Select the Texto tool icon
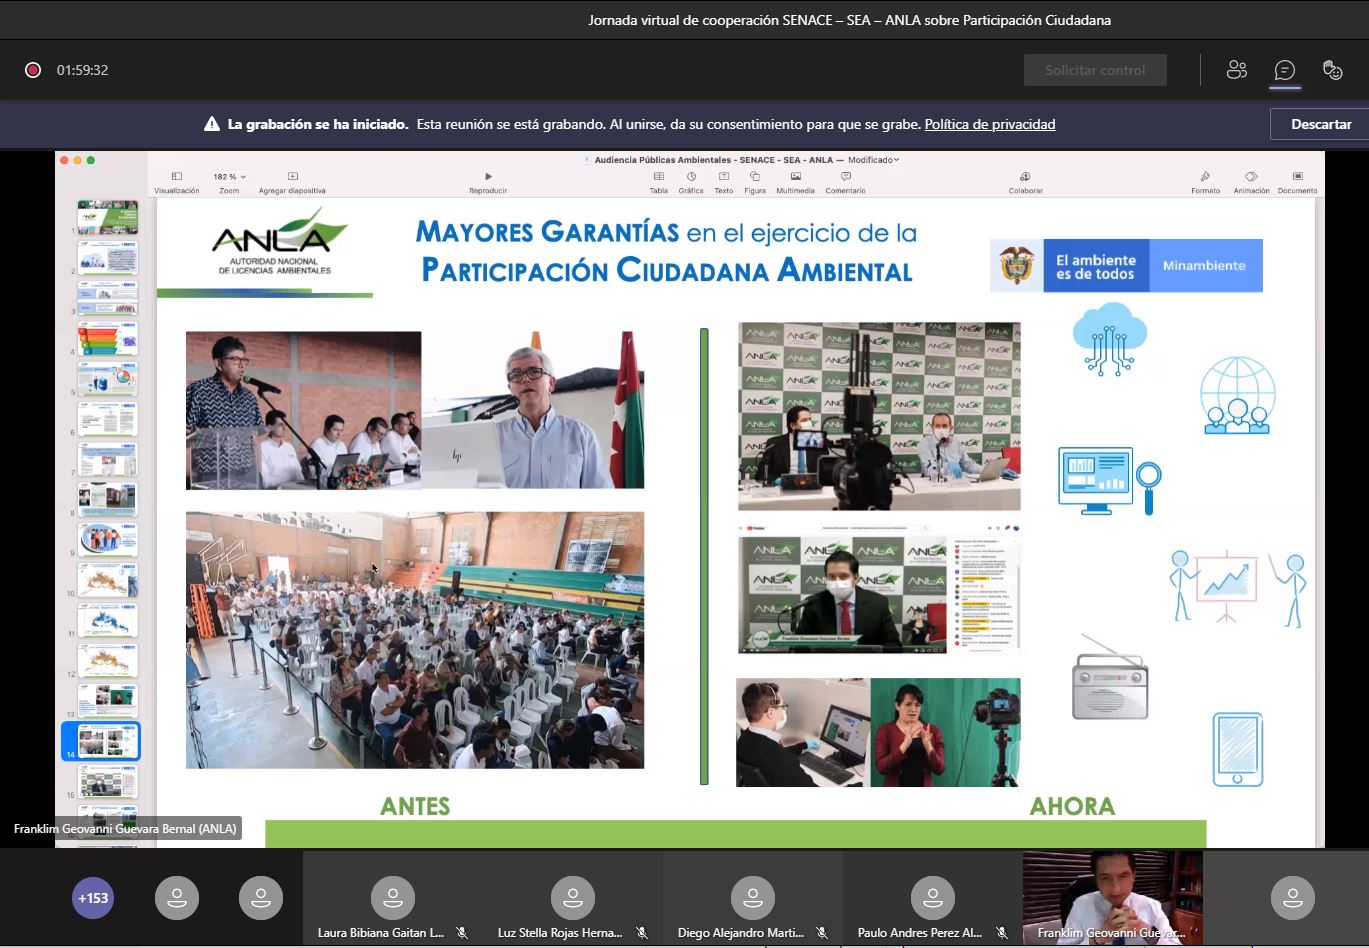1369x948 pixels. click(723, 177)
